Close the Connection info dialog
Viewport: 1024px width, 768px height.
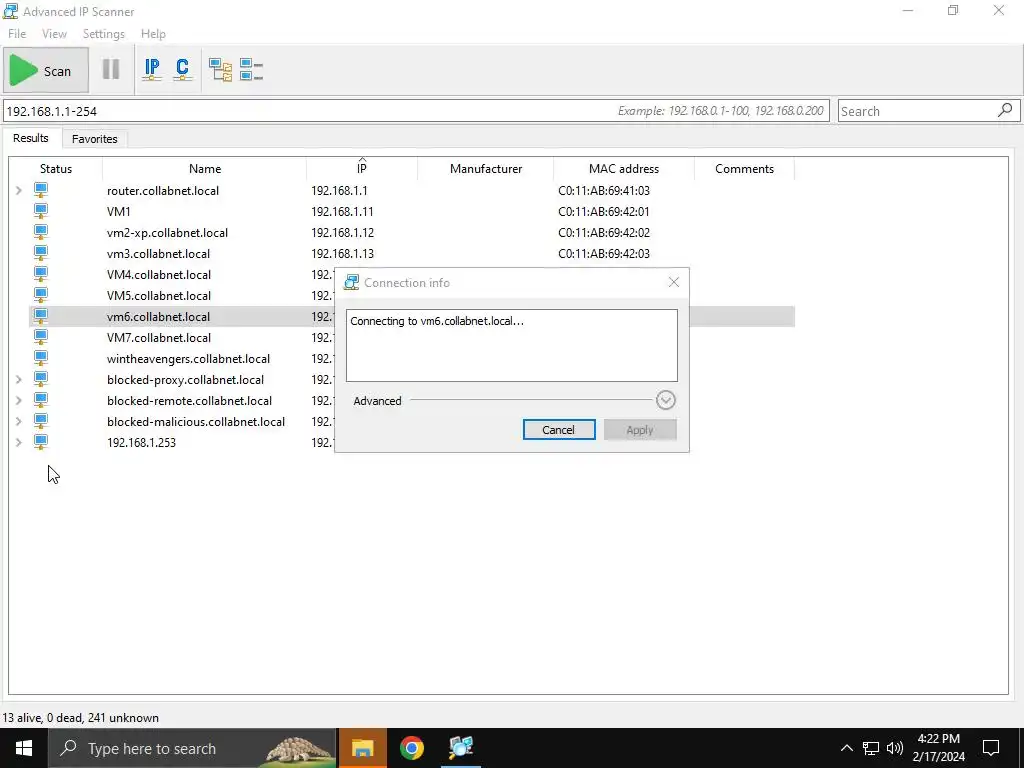[x=674, y=282]
